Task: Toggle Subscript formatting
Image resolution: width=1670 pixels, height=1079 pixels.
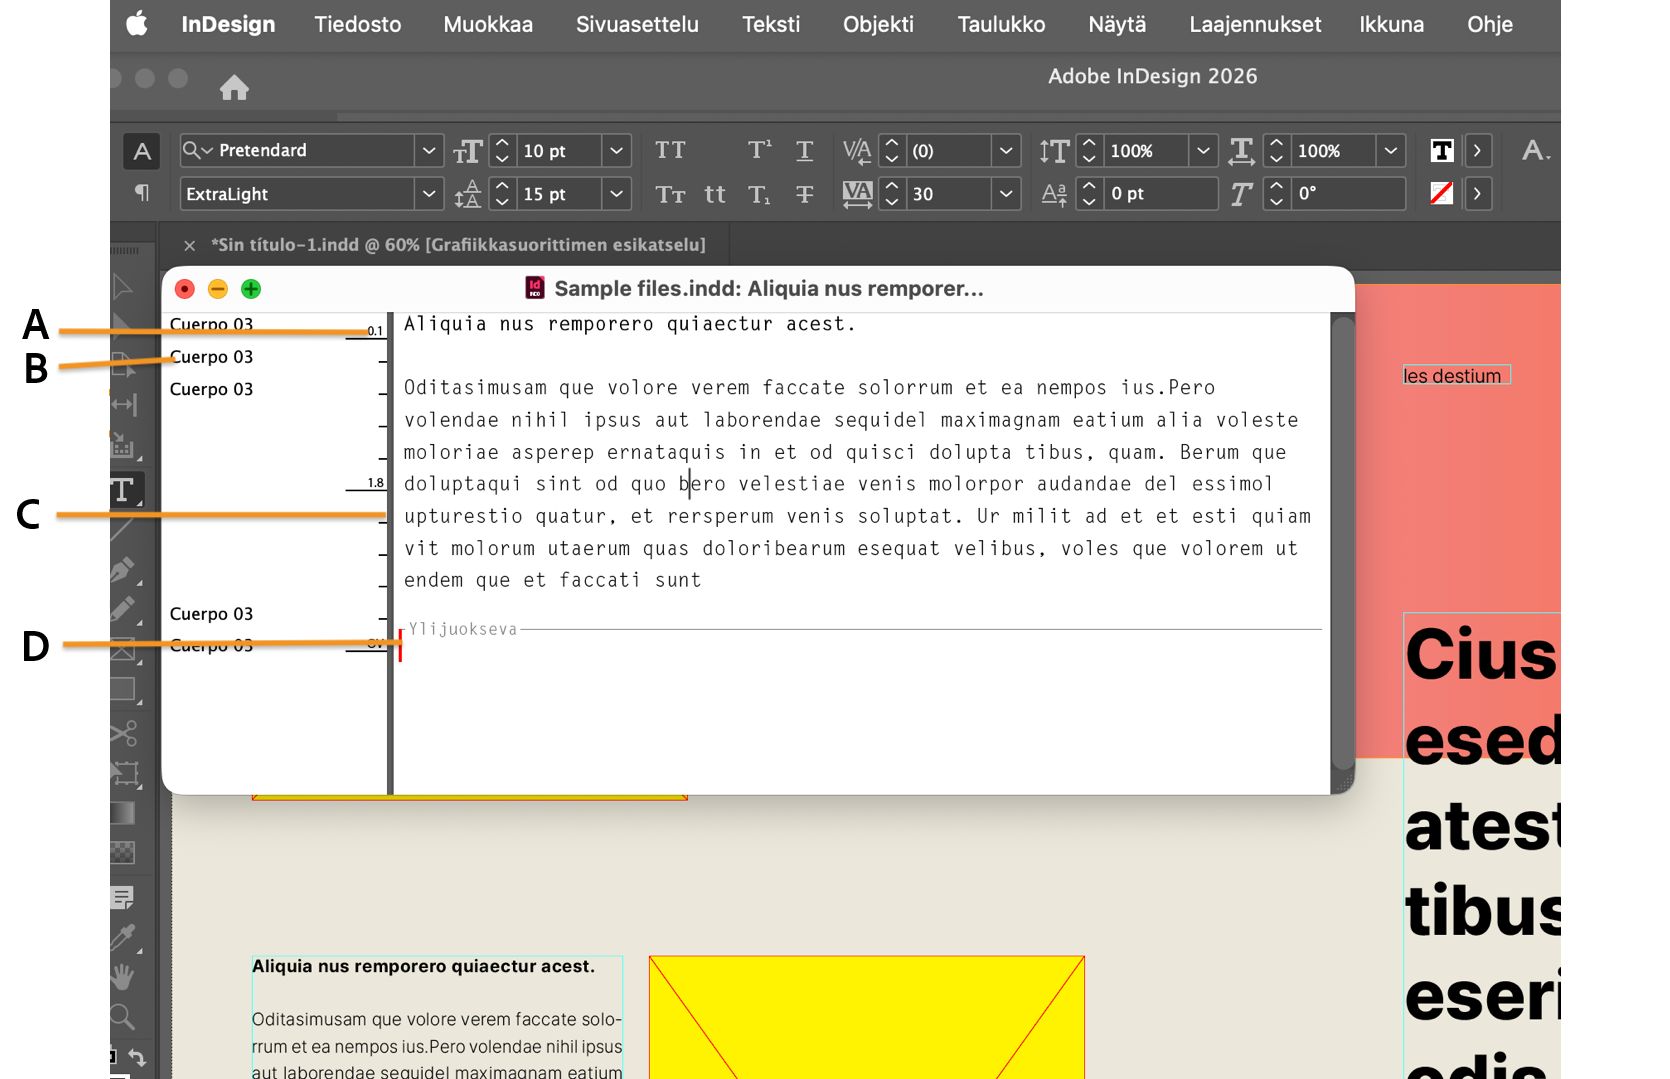Action: 759,194
